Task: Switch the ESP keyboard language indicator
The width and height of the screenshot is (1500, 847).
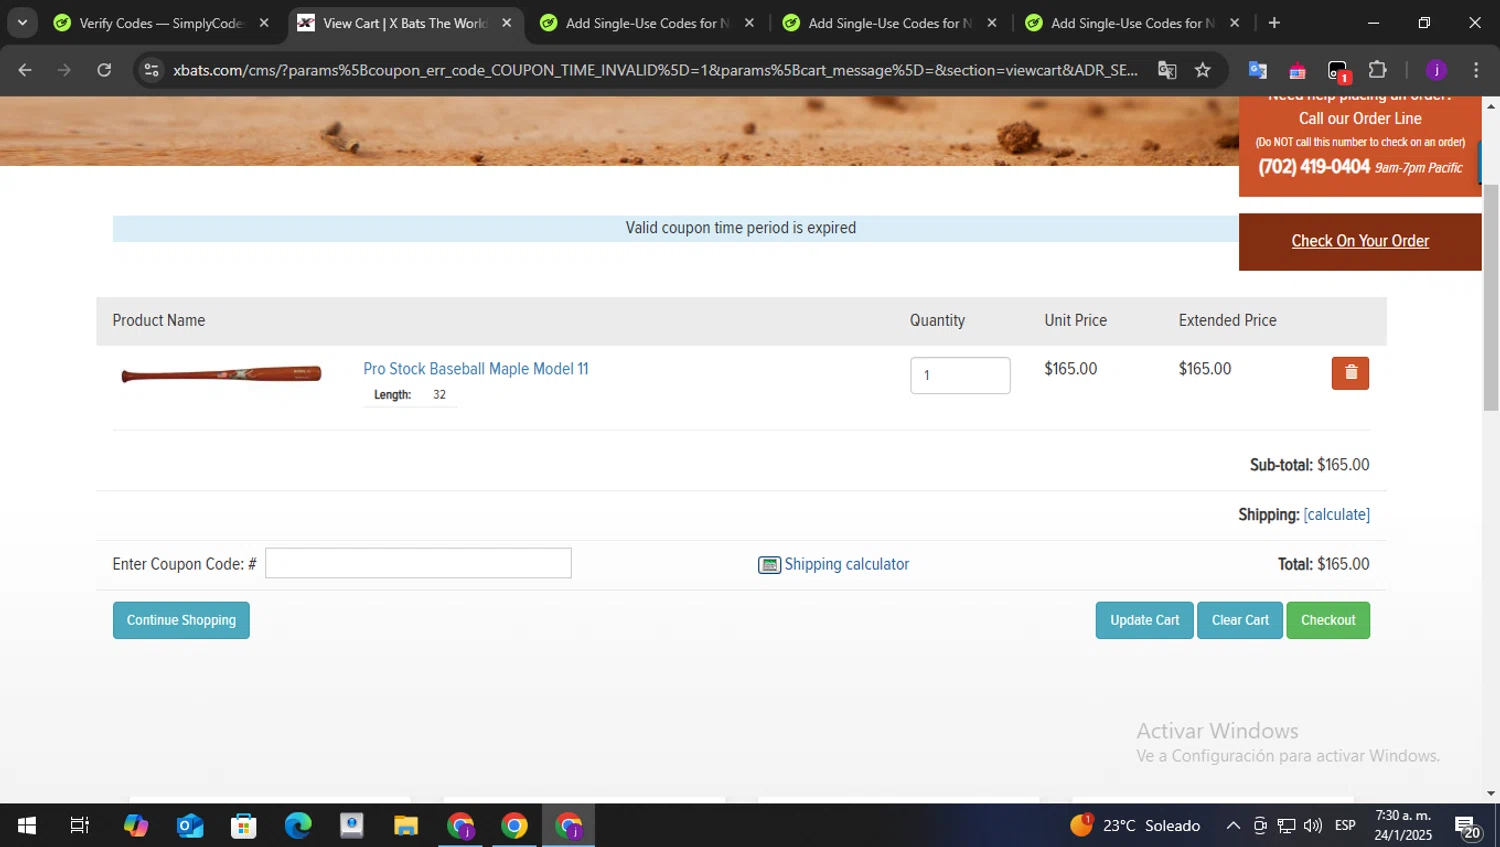Action: coord(1345,825)
